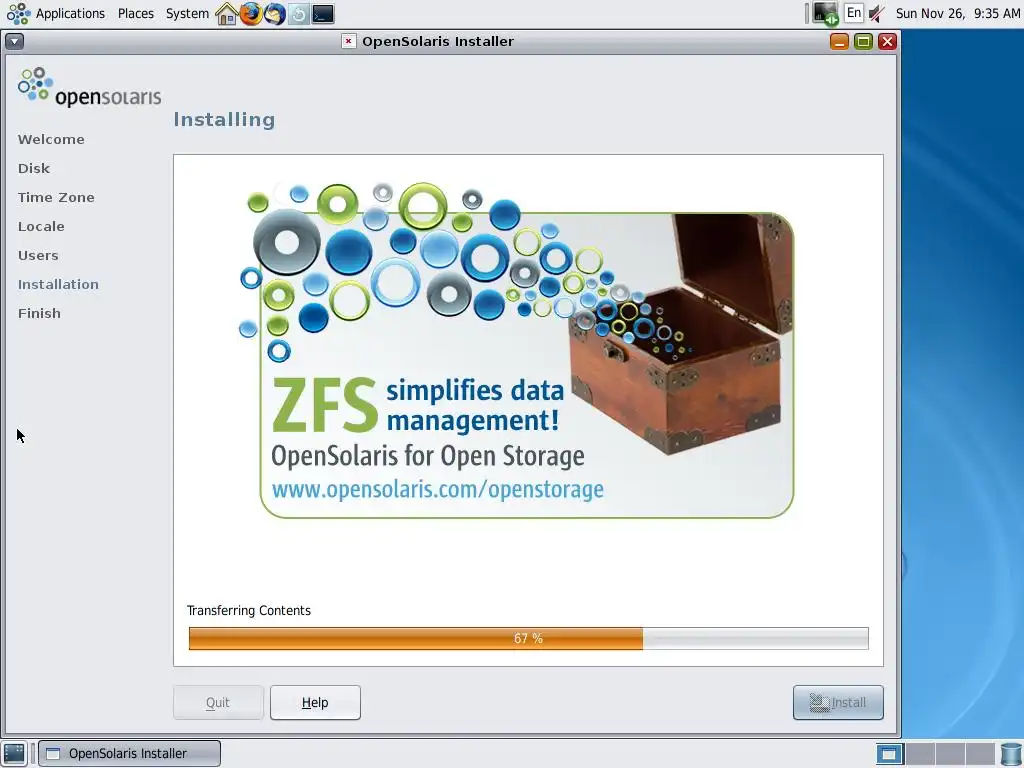
Task: Click the muted volume icon
Action: pyautogui.click(x=876, y=13)
